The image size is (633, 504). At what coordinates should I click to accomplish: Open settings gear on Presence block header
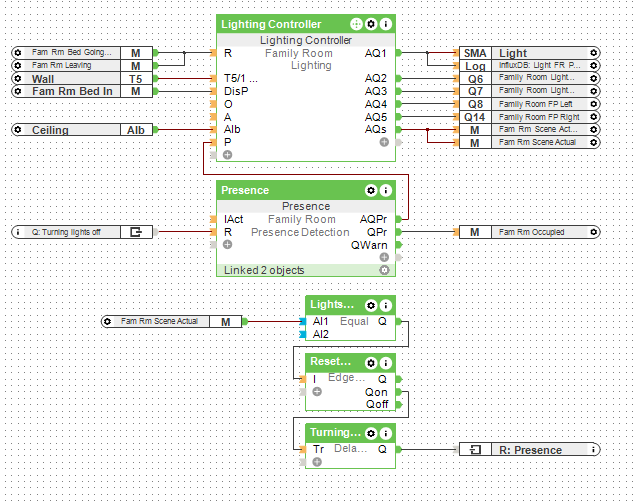[x=372, y=190]
